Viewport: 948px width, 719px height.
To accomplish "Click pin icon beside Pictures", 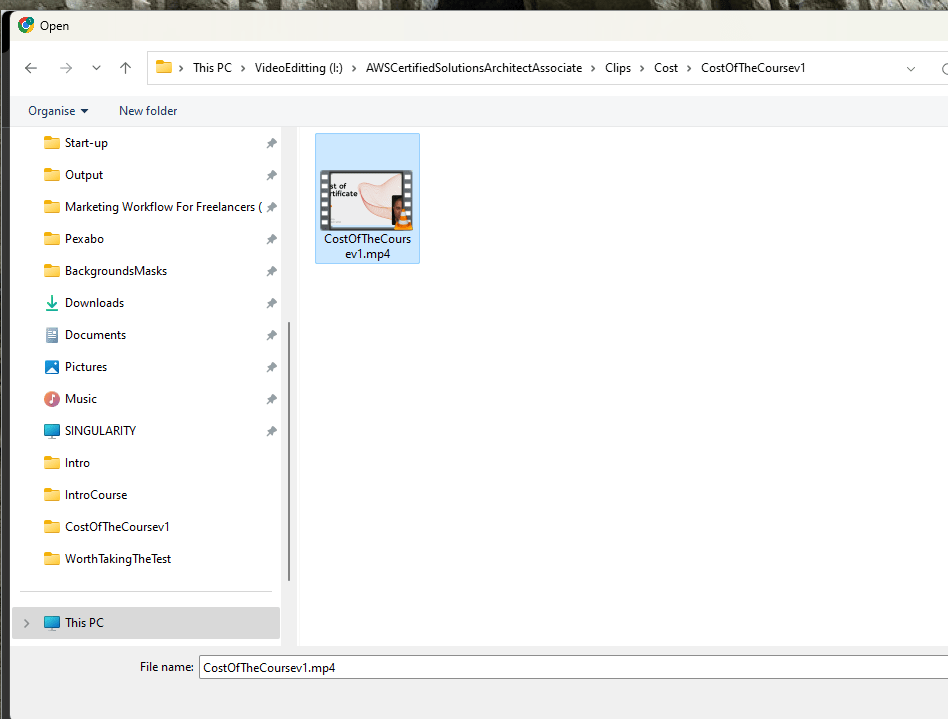I will (x=271, y=368).
